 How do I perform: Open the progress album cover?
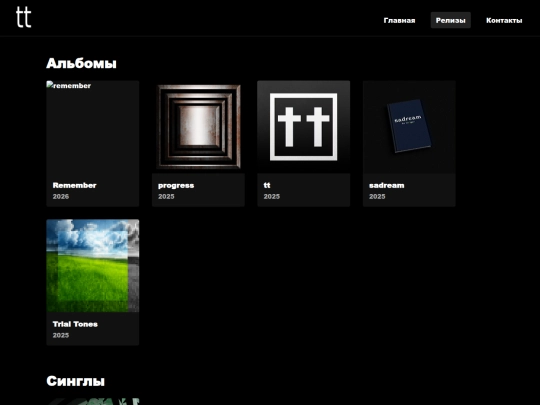[x=198, y=127]
